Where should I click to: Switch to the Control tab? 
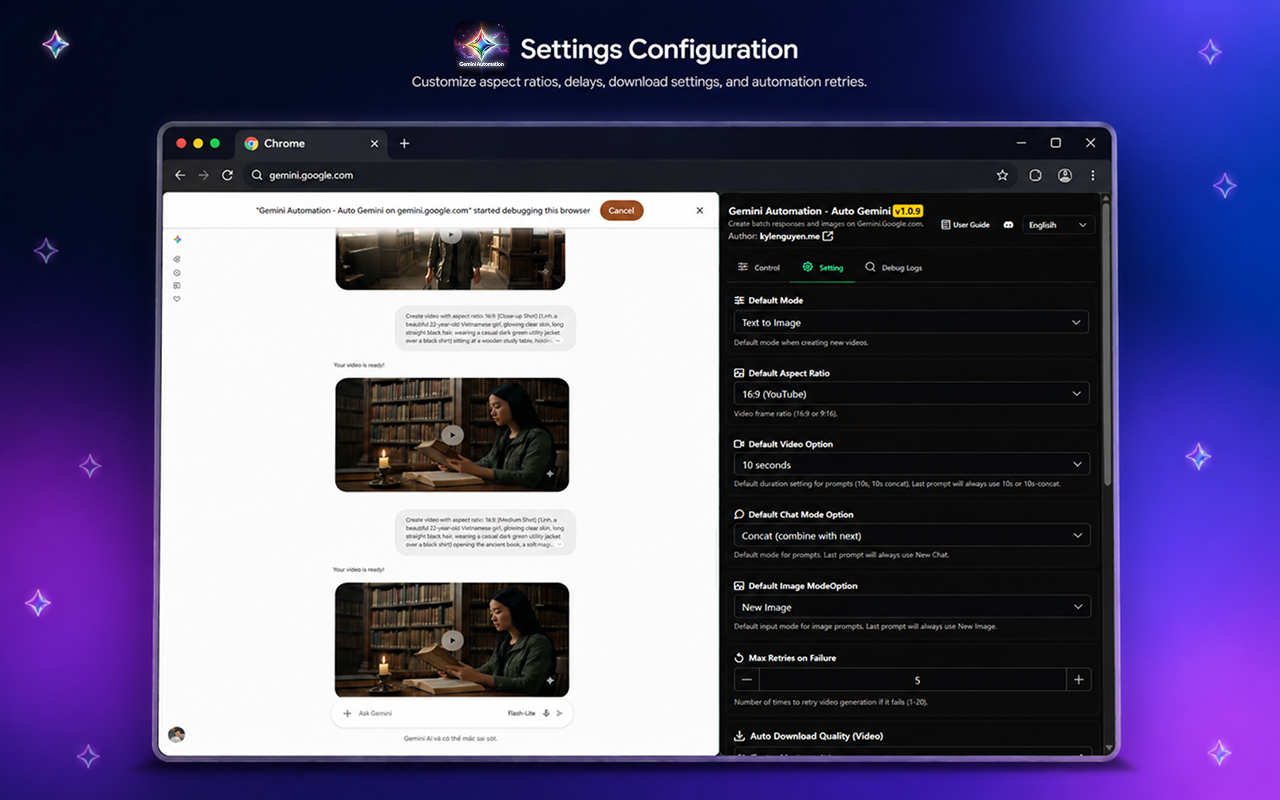click(759, 268)
